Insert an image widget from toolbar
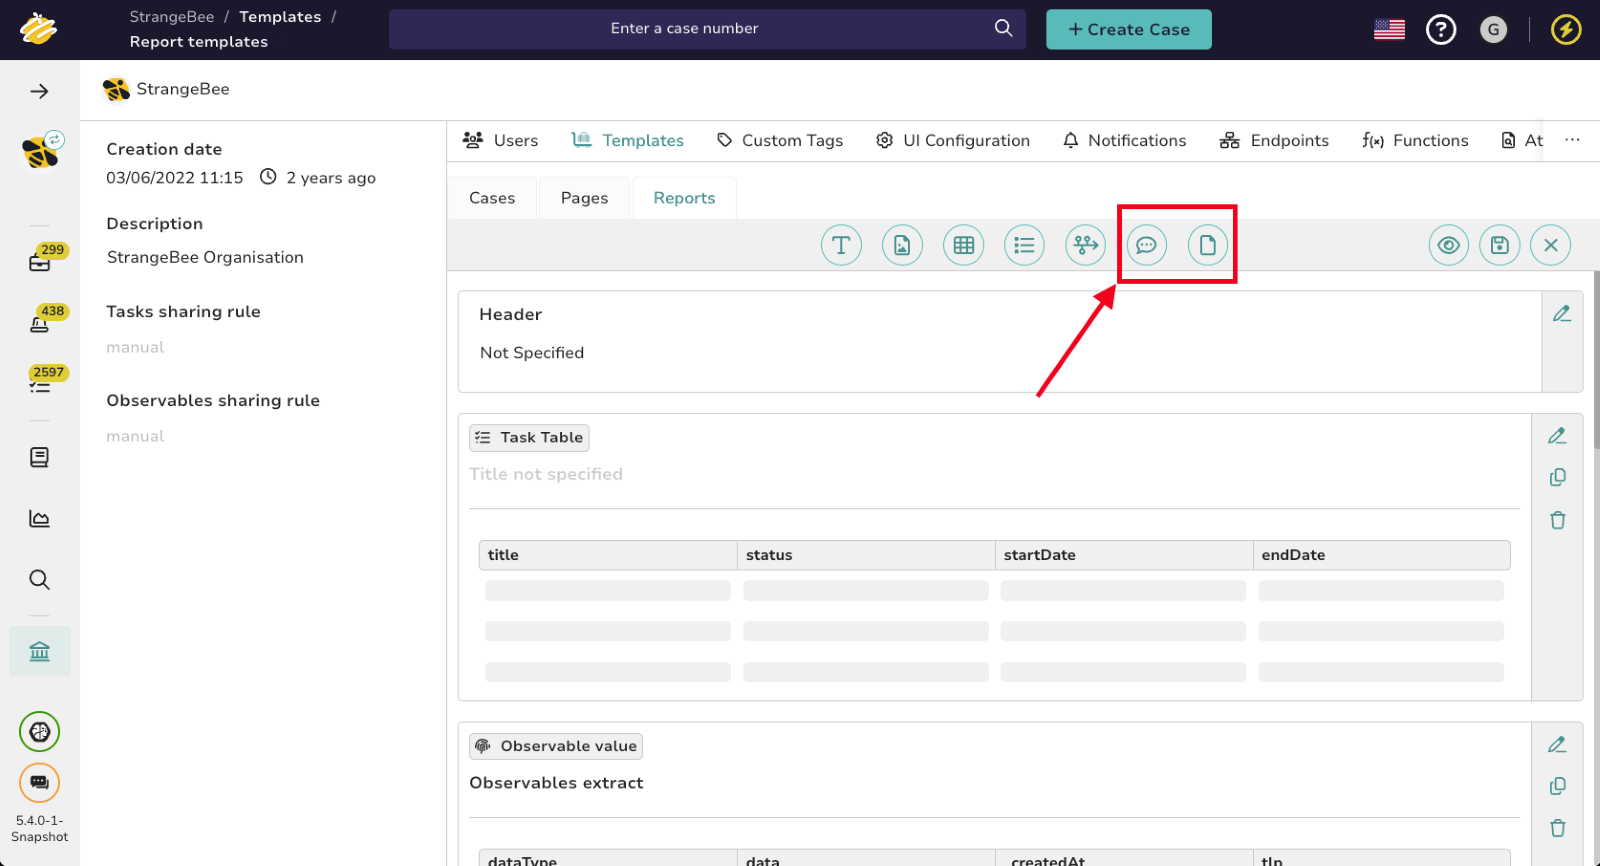Screen dimensions: 1600x866 coord(902,245)
